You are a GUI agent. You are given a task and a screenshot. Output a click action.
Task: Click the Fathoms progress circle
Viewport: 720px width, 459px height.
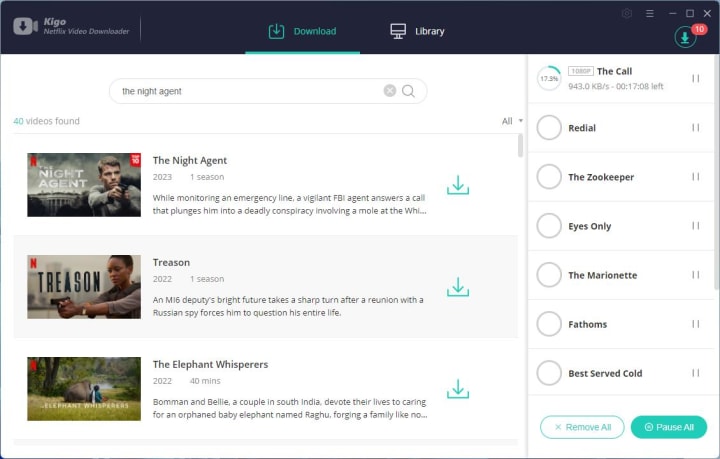[549, 324]
